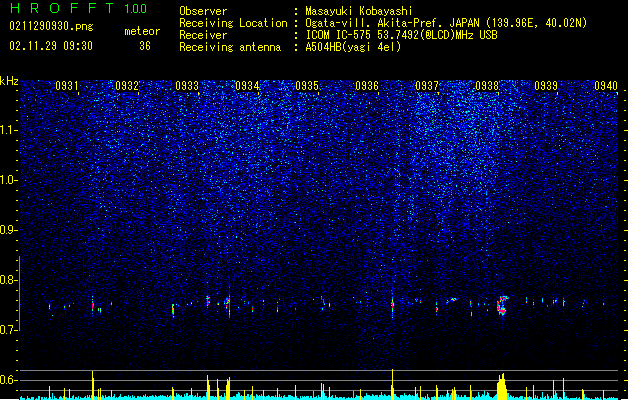Click the 0939 time marker
The height and width of the screenshot is (400, 629).
point(546,85)
